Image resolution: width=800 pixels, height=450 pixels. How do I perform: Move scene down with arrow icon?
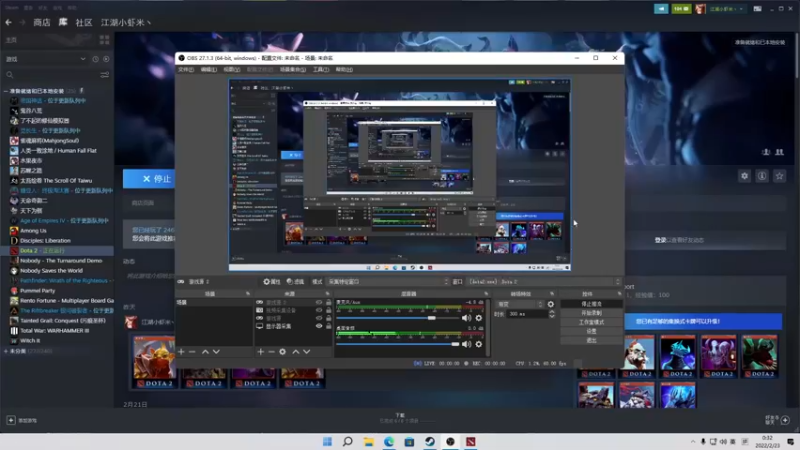pos(216,352)
